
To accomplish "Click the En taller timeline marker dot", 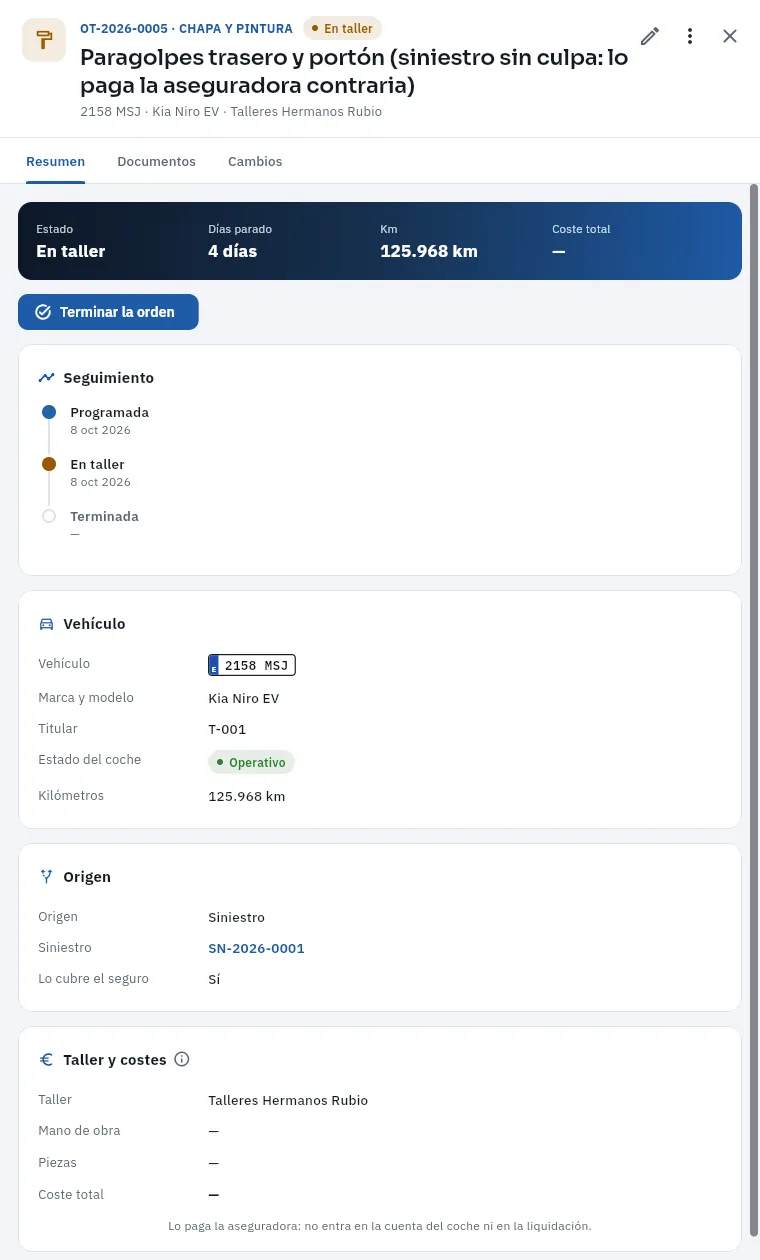I will (49, 464).
